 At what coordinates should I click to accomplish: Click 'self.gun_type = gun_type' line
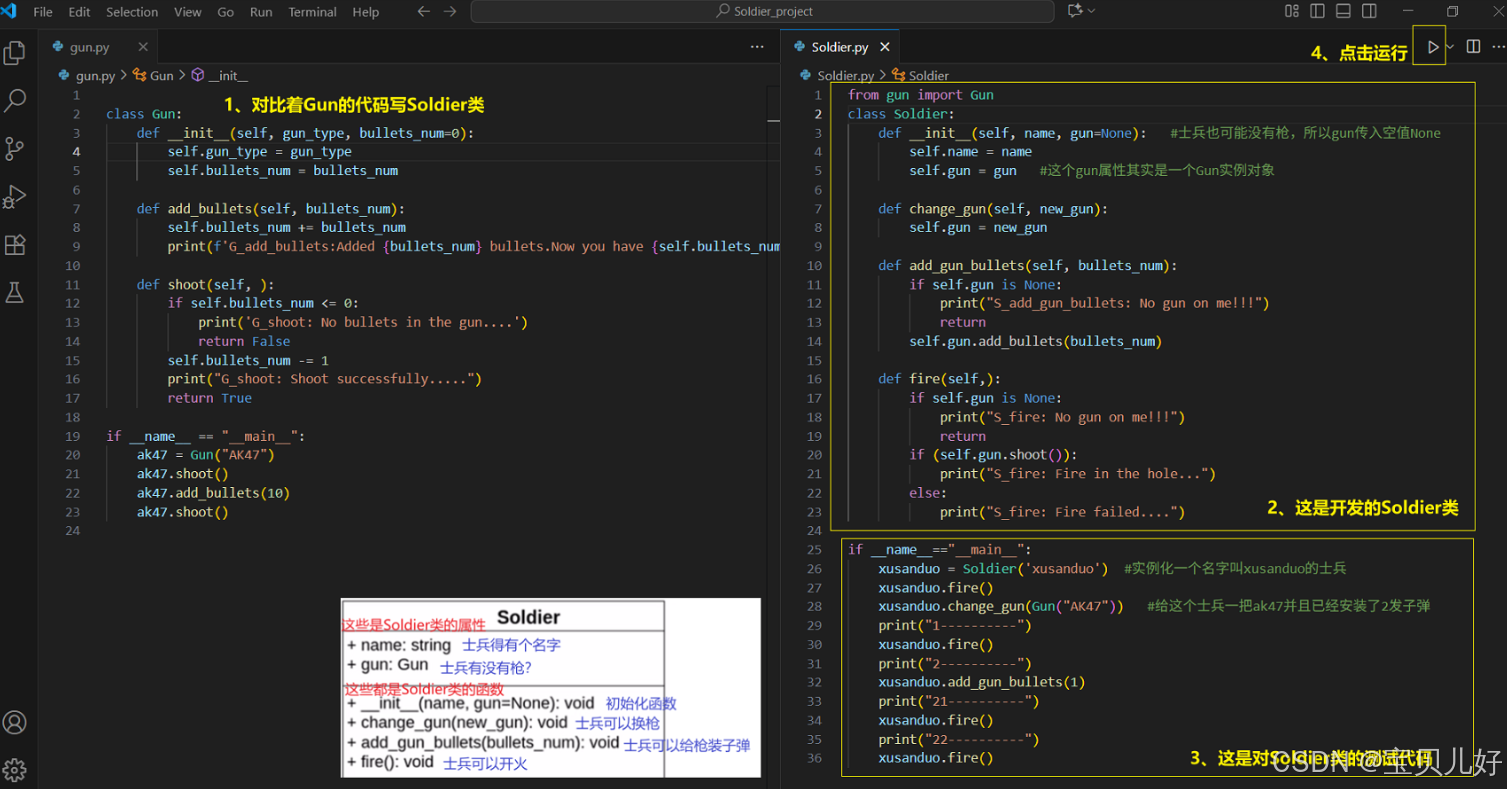point(260,152)
